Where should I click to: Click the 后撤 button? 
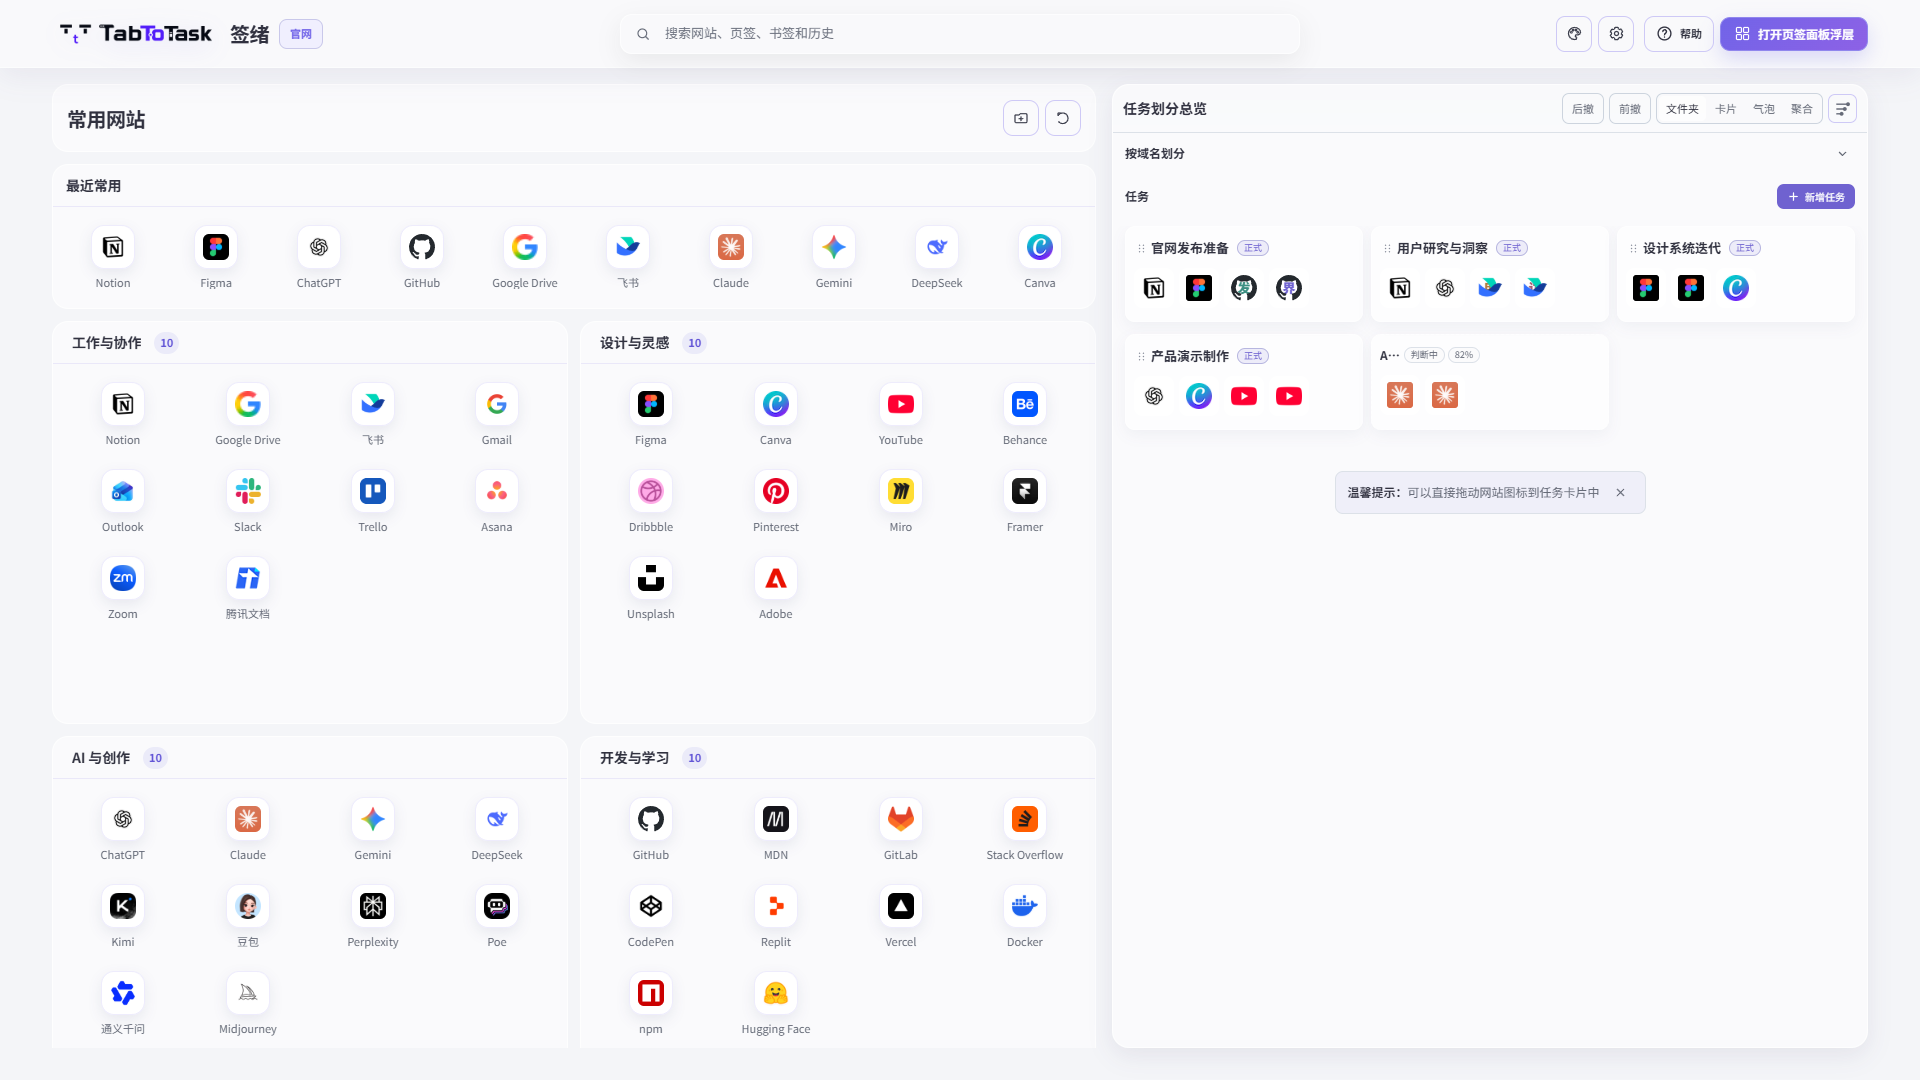(1583, 109)
